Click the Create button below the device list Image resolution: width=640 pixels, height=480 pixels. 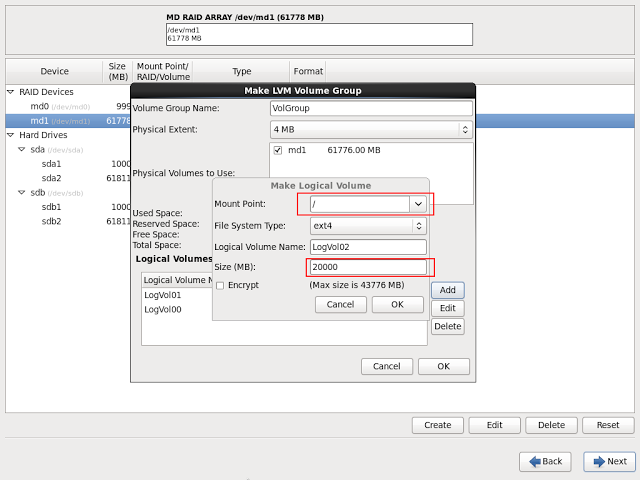point(437,425)
